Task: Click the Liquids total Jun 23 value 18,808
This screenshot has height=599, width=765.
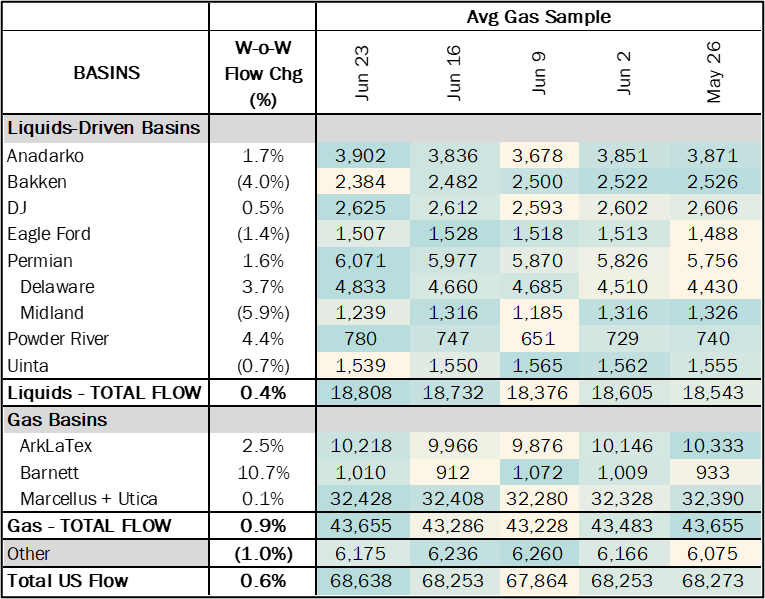Action: [x=360, y=392]
